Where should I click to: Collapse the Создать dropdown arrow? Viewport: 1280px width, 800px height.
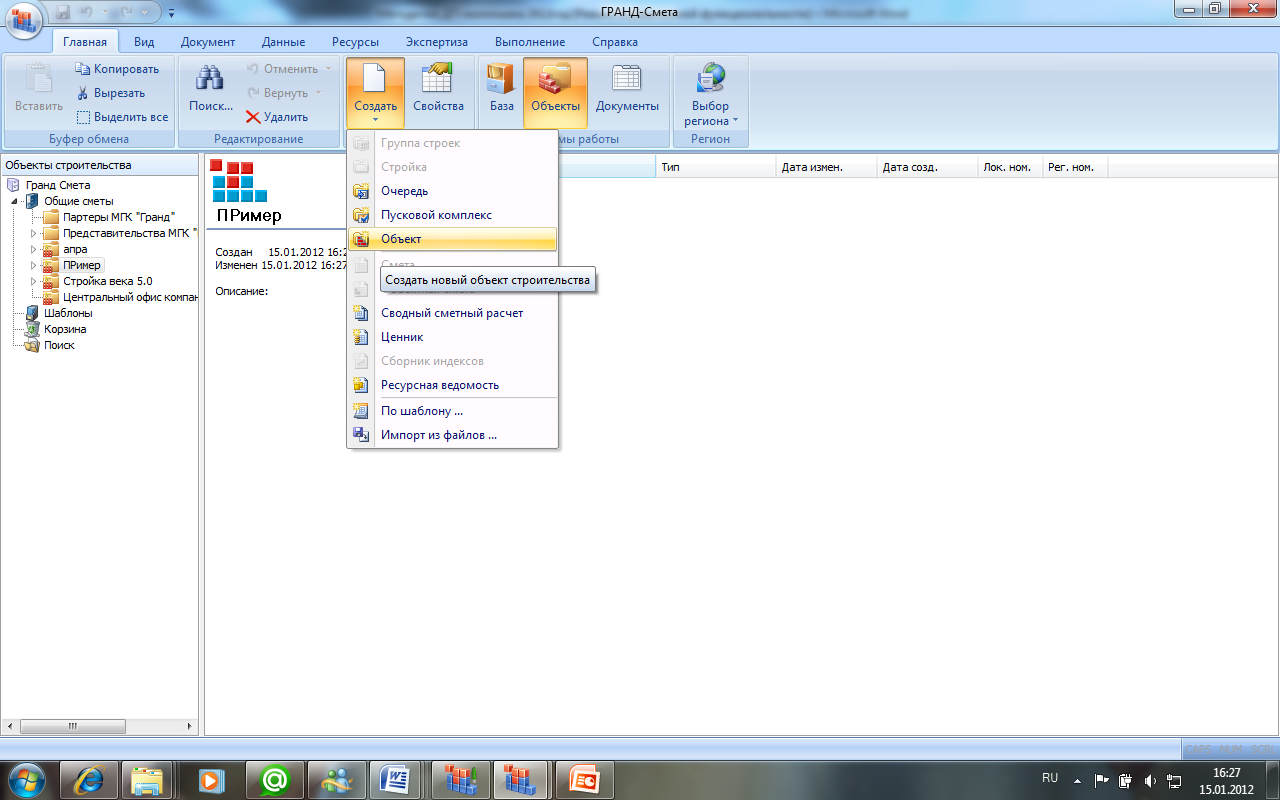tap(375, 120)
